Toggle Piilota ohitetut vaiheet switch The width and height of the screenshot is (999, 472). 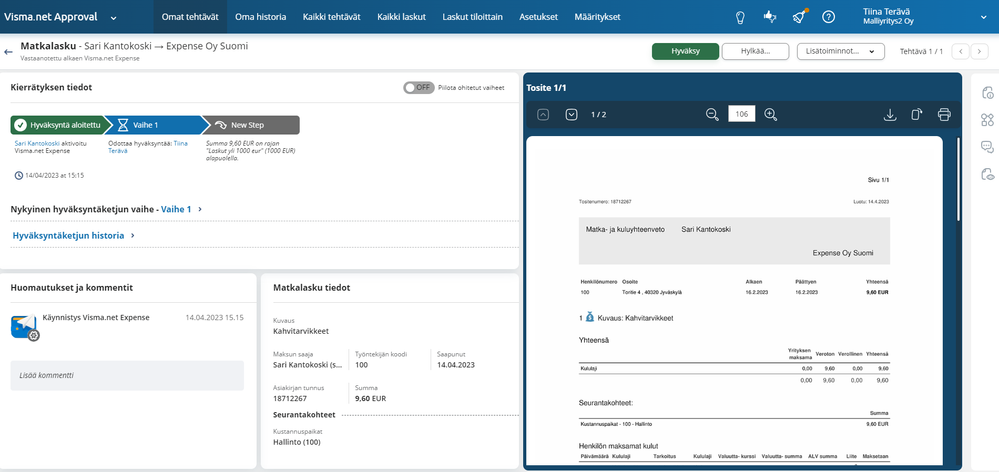(419, 87)
